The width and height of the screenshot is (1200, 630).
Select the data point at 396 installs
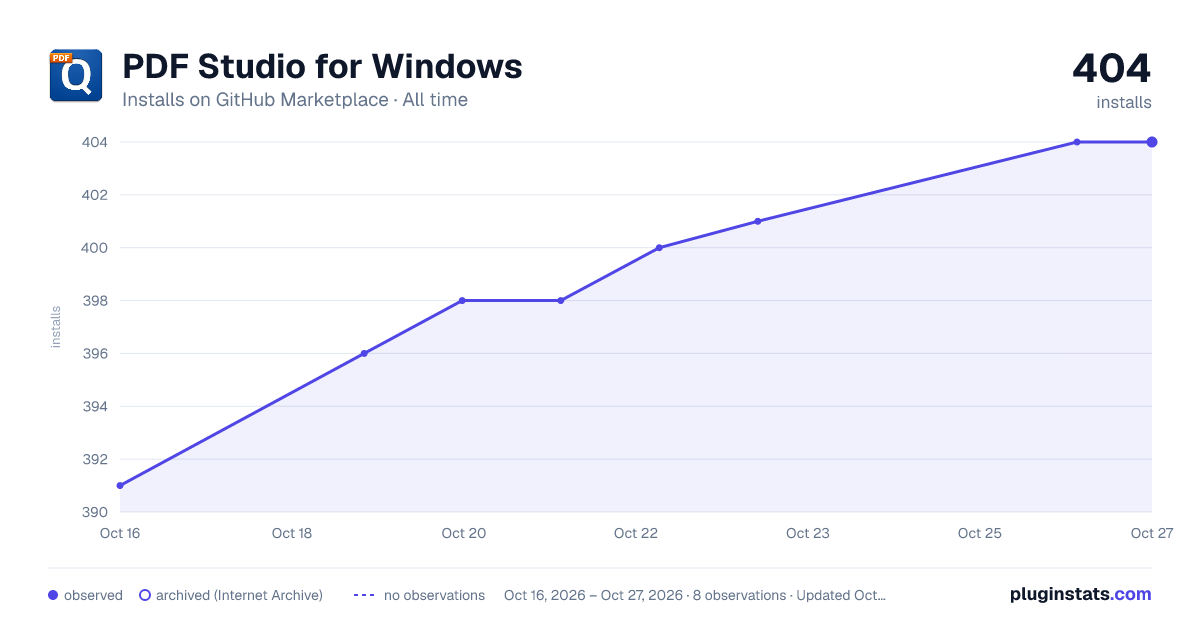(x=364, y=353)
